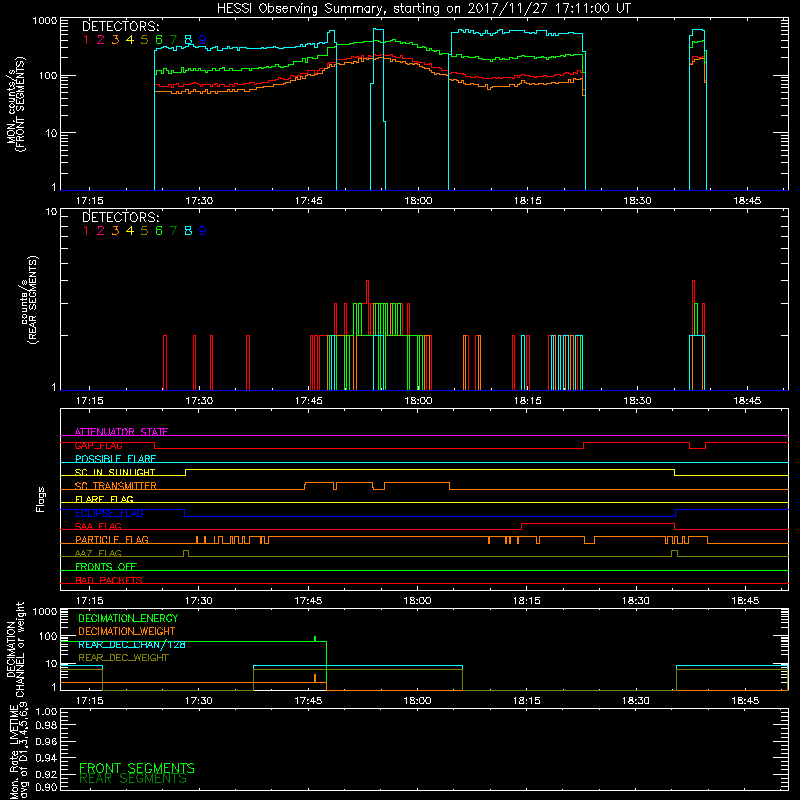Select the PARTICLE_FLAG label

point(112,540)
